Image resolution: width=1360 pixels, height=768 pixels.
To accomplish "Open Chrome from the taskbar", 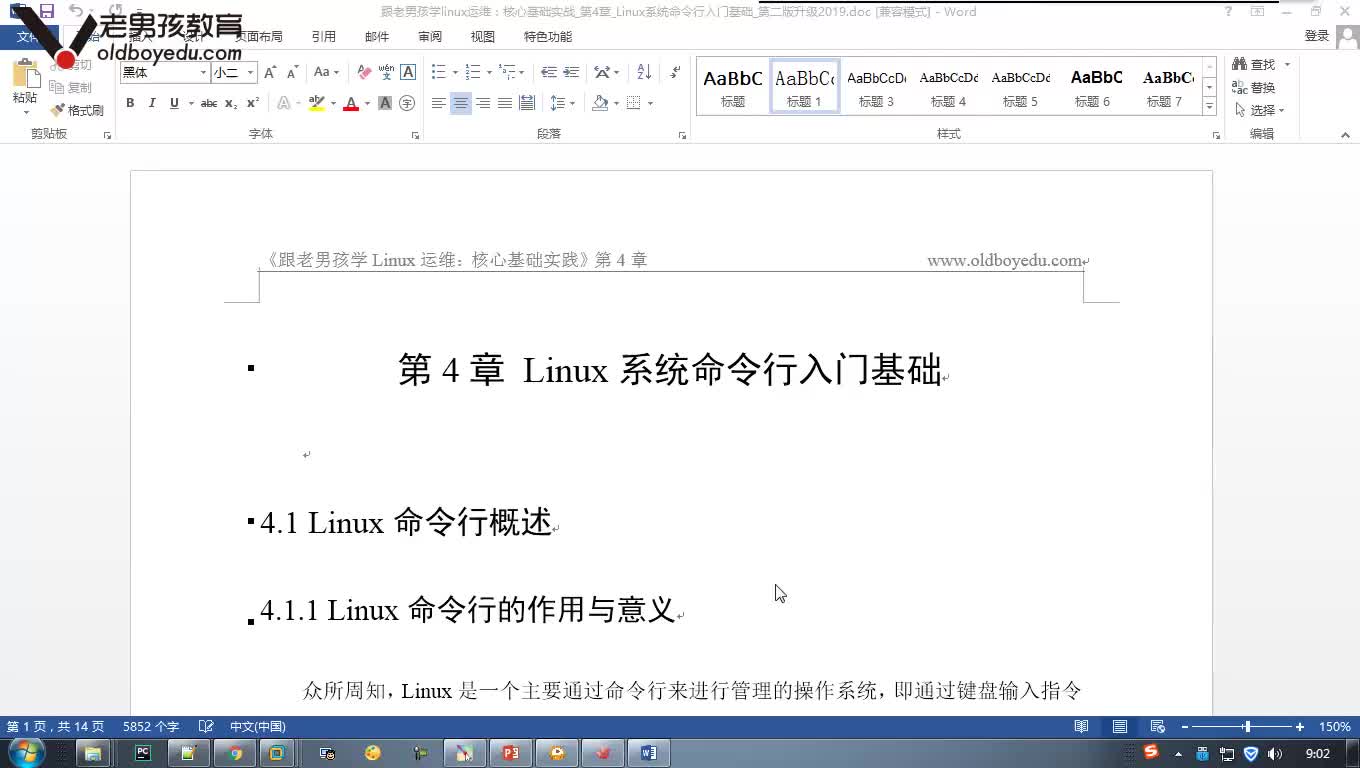I will 235,753.
